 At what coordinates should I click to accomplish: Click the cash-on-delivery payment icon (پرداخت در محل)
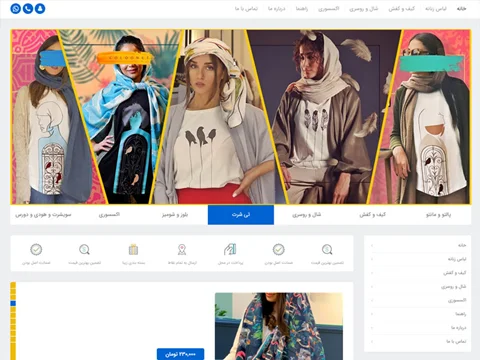[230, 249]
